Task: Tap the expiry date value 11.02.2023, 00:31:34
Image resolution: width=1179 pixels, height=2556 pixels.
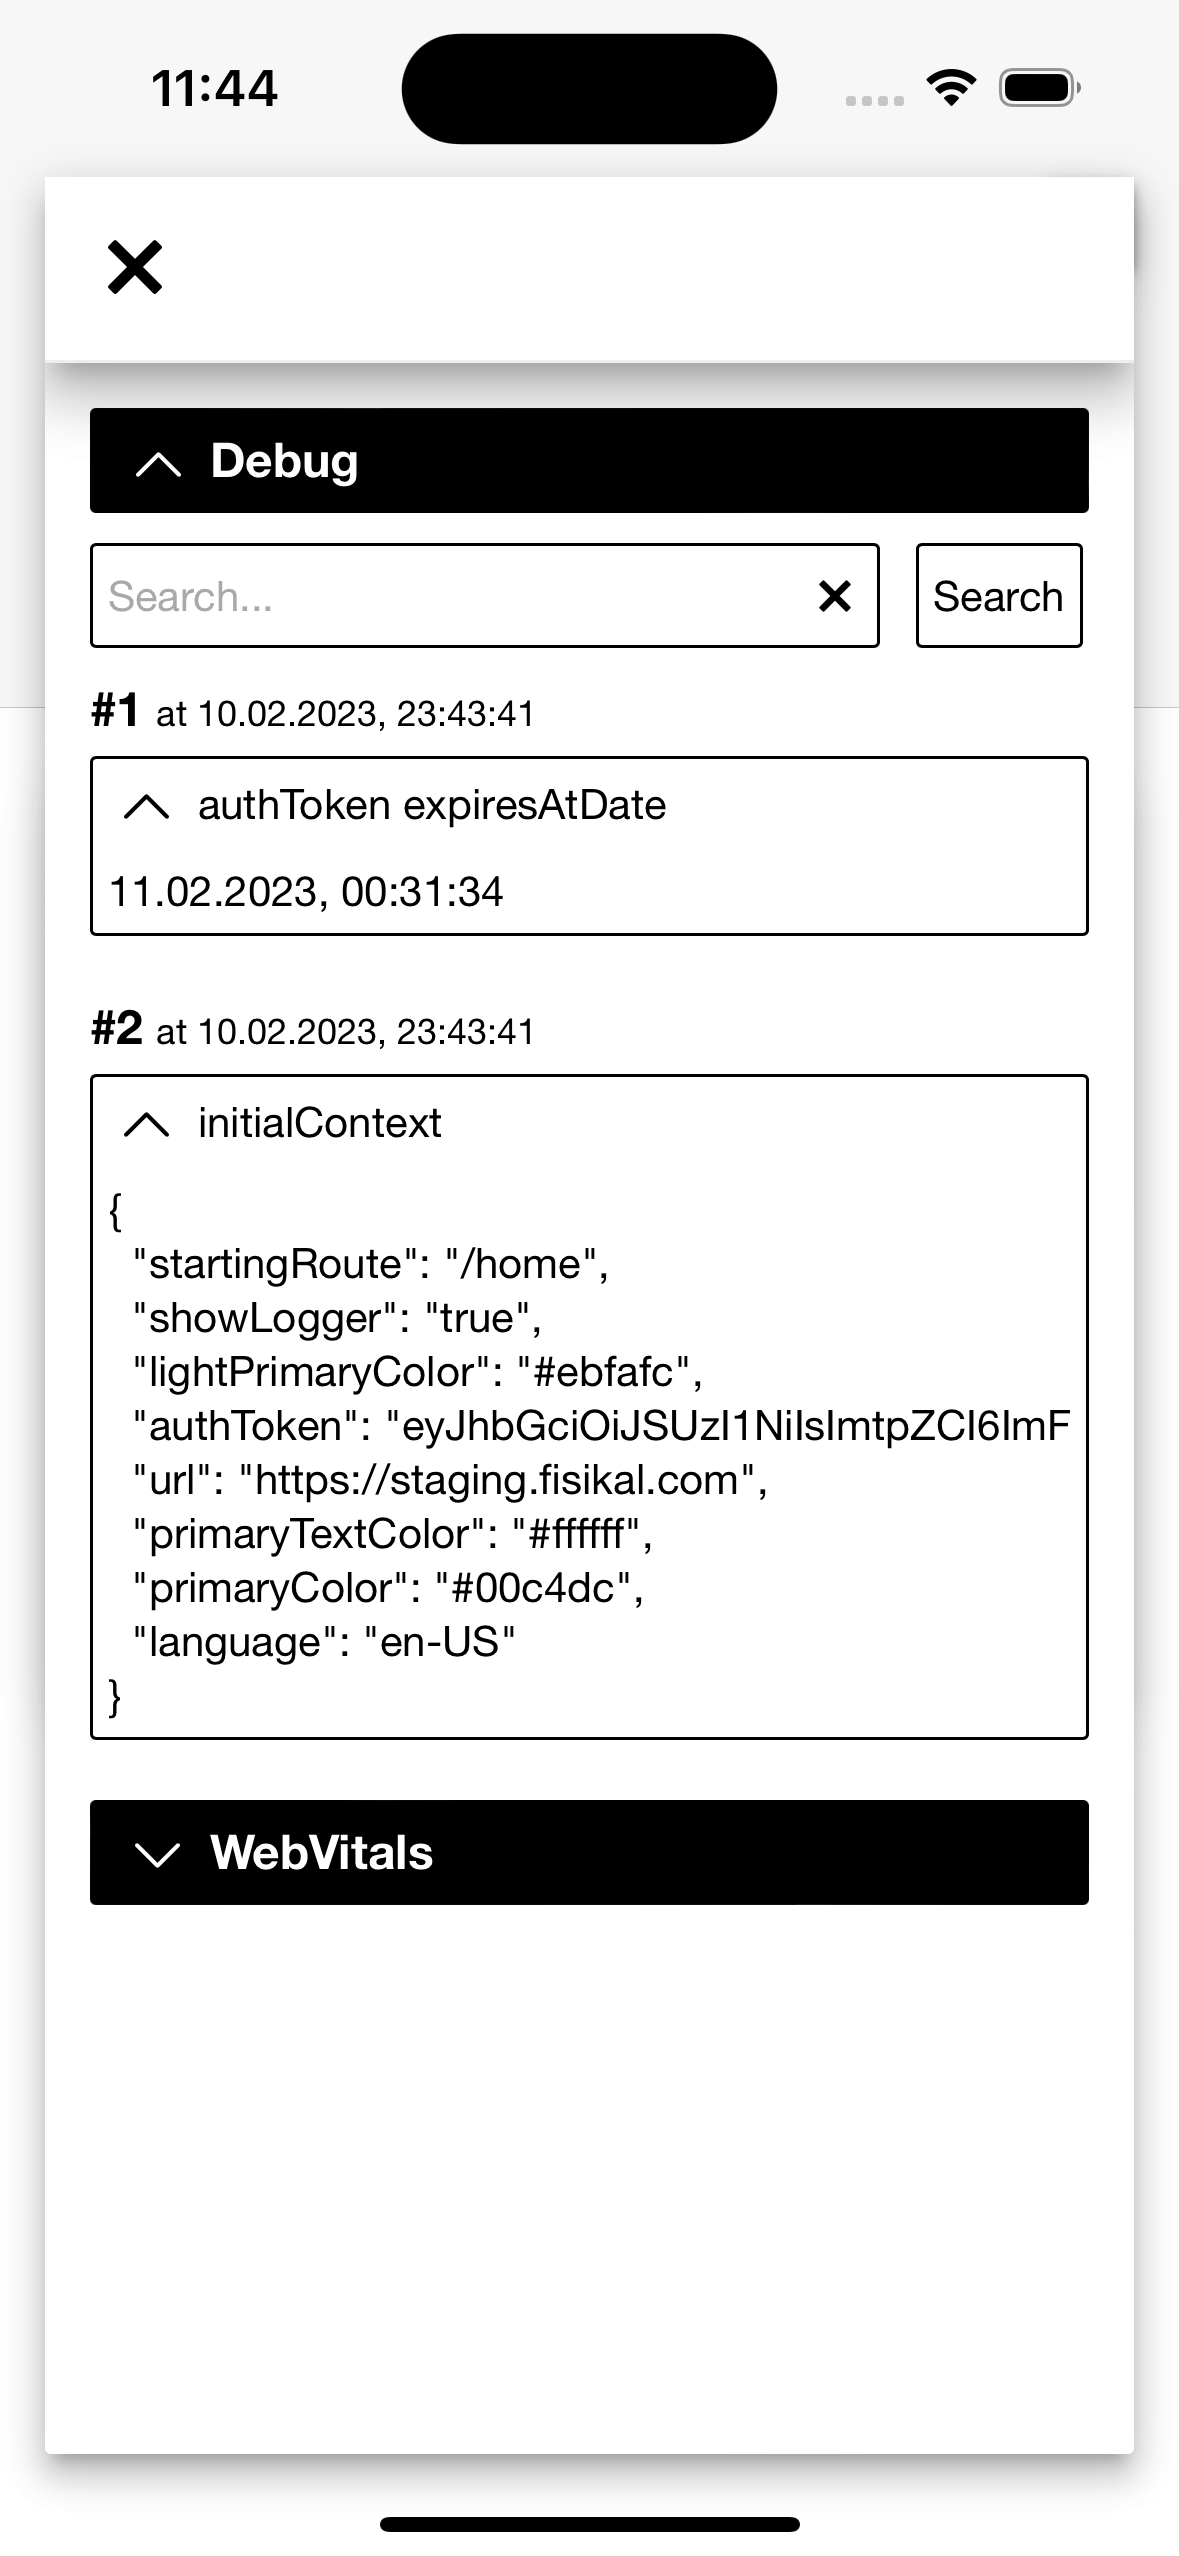Action: click(306, 892)
